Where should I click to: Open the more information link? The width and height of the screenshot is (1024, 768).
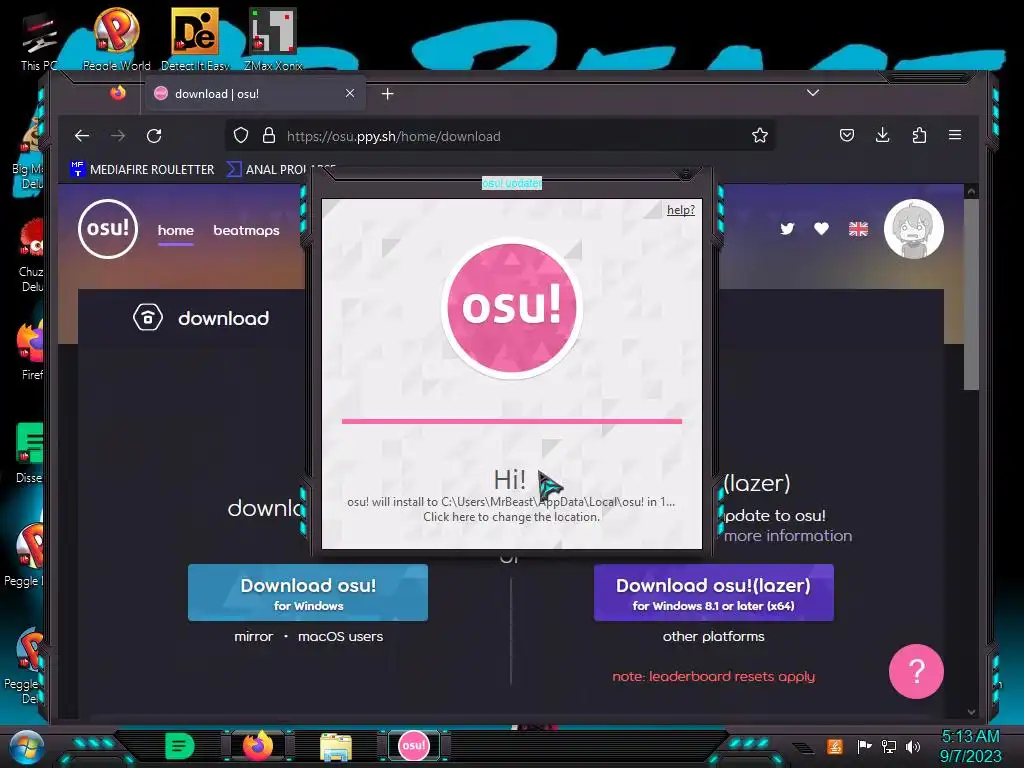point(788,536)
